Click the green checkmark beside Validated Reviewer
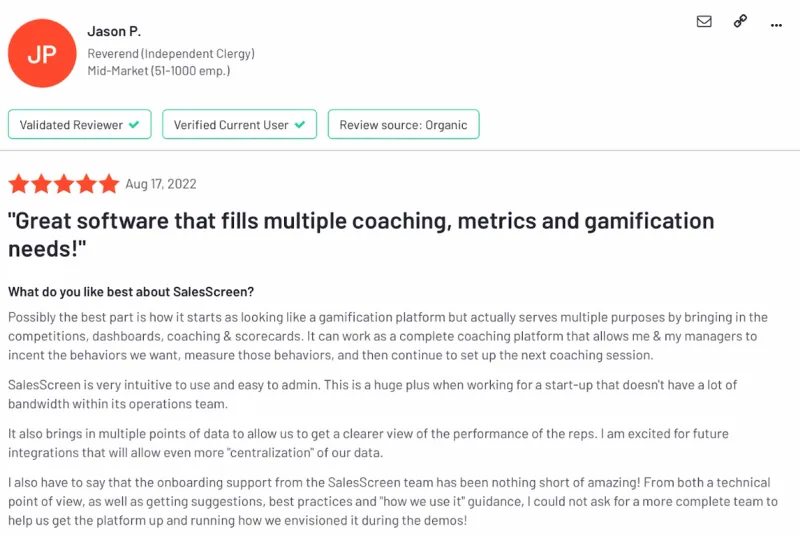This screenshot has width=800, height=536. pos(134,124)
